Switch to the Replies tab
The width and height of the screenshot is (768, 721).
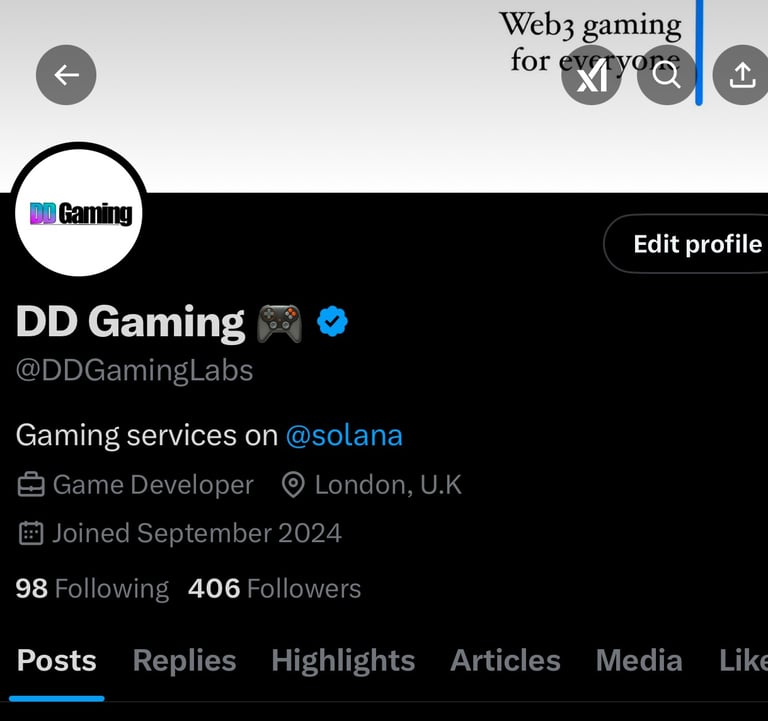184,660
